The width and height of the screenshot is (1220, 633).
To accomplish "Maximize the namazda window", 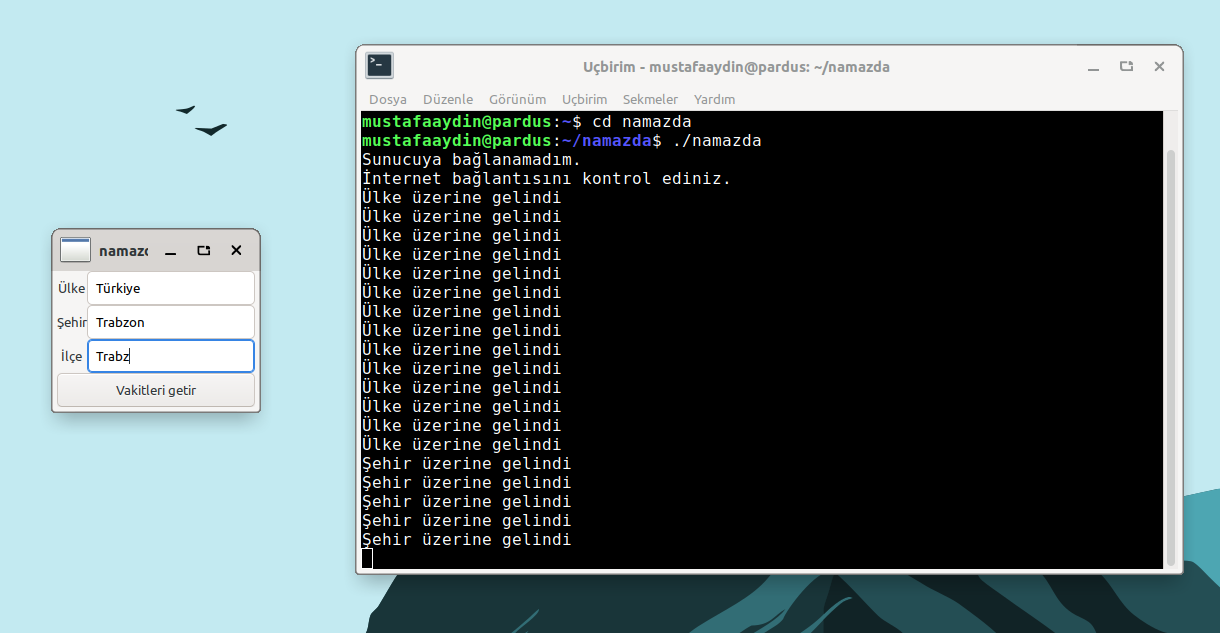I will [x=204, y=251].
